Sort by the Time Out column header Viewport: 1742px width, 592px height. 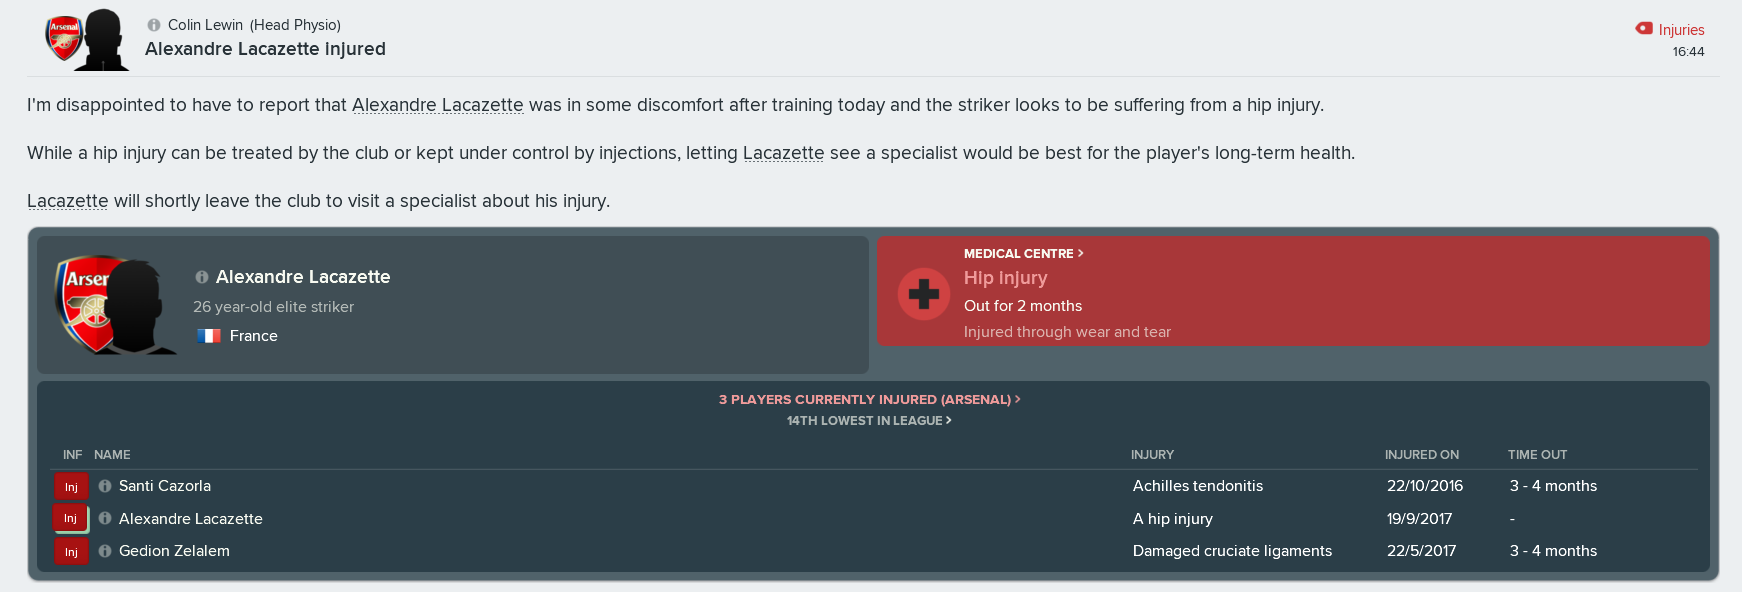point(1537,455)
